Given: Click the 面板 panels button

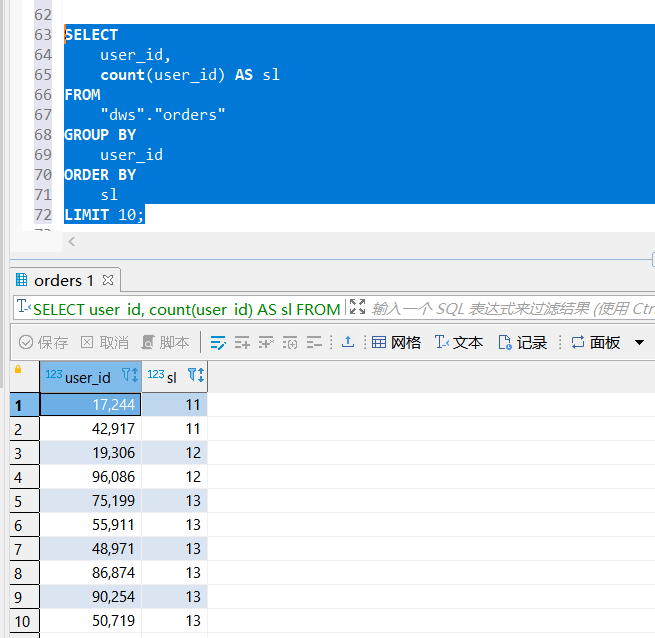Looking at the screenshot, I should point(595,342).
